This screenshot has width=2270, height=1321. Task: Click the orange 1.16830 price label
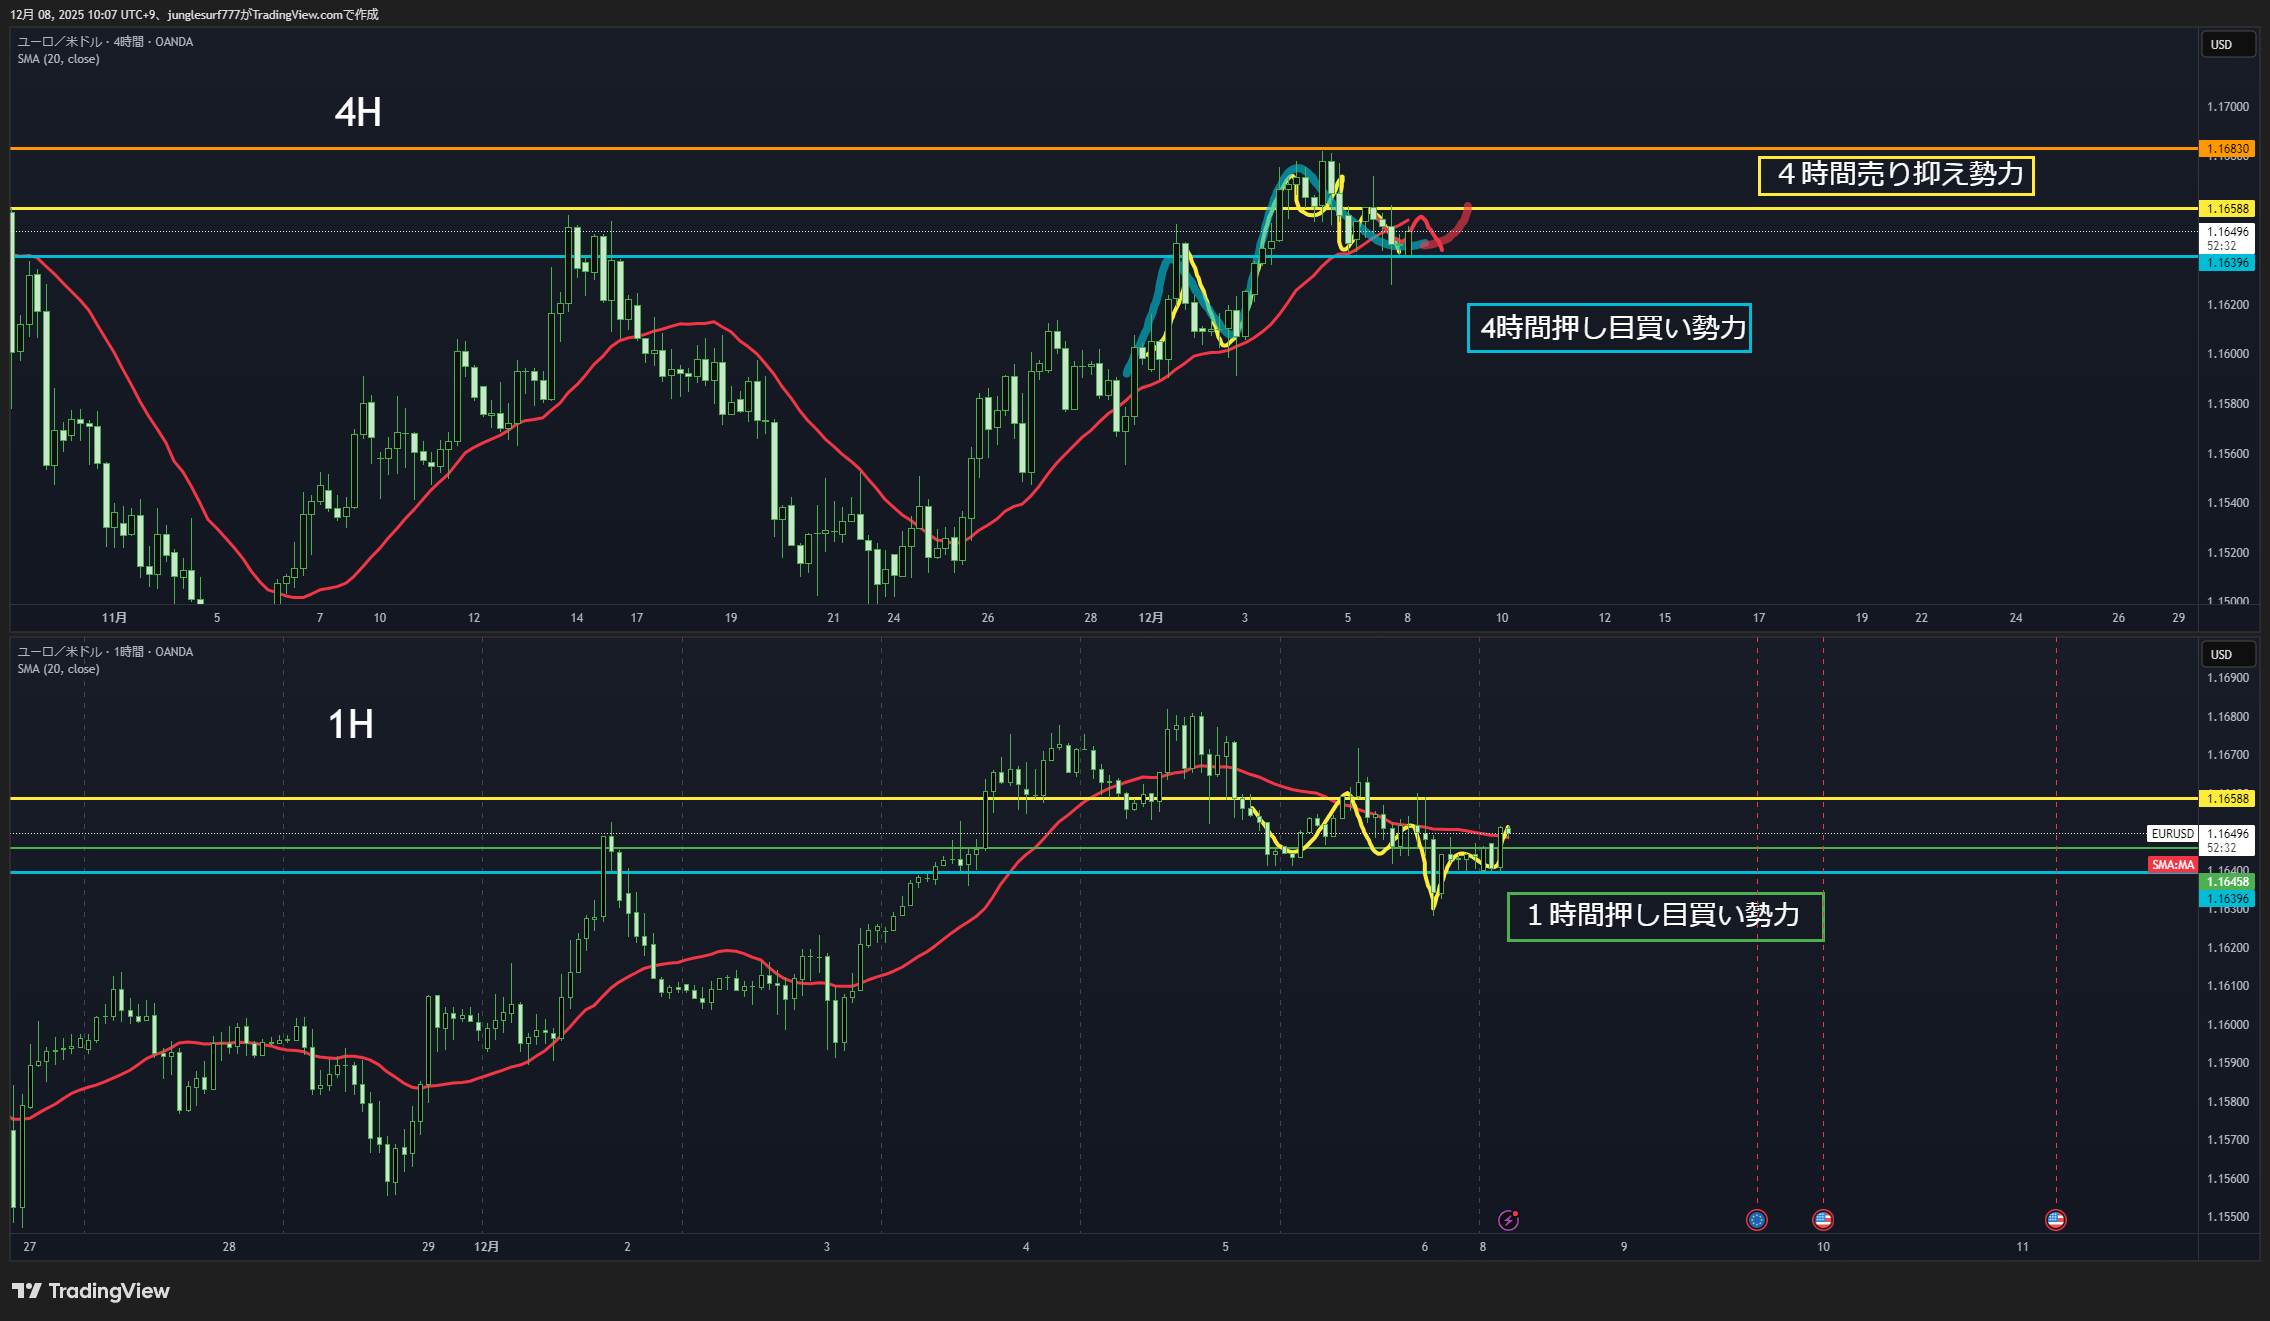pyautogui.click(x=2227, y=149)
